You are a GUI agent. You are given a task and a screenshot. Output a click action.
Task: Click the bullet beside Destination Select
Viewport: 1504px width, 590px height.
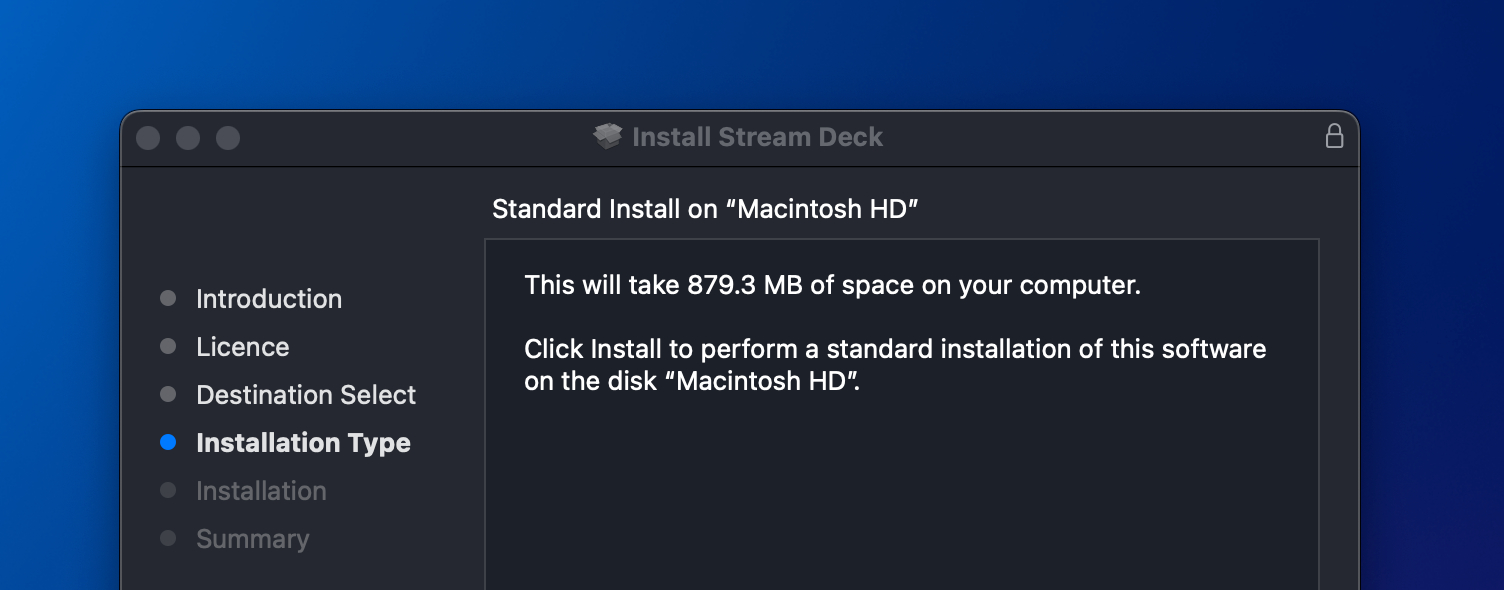[168, 394]
